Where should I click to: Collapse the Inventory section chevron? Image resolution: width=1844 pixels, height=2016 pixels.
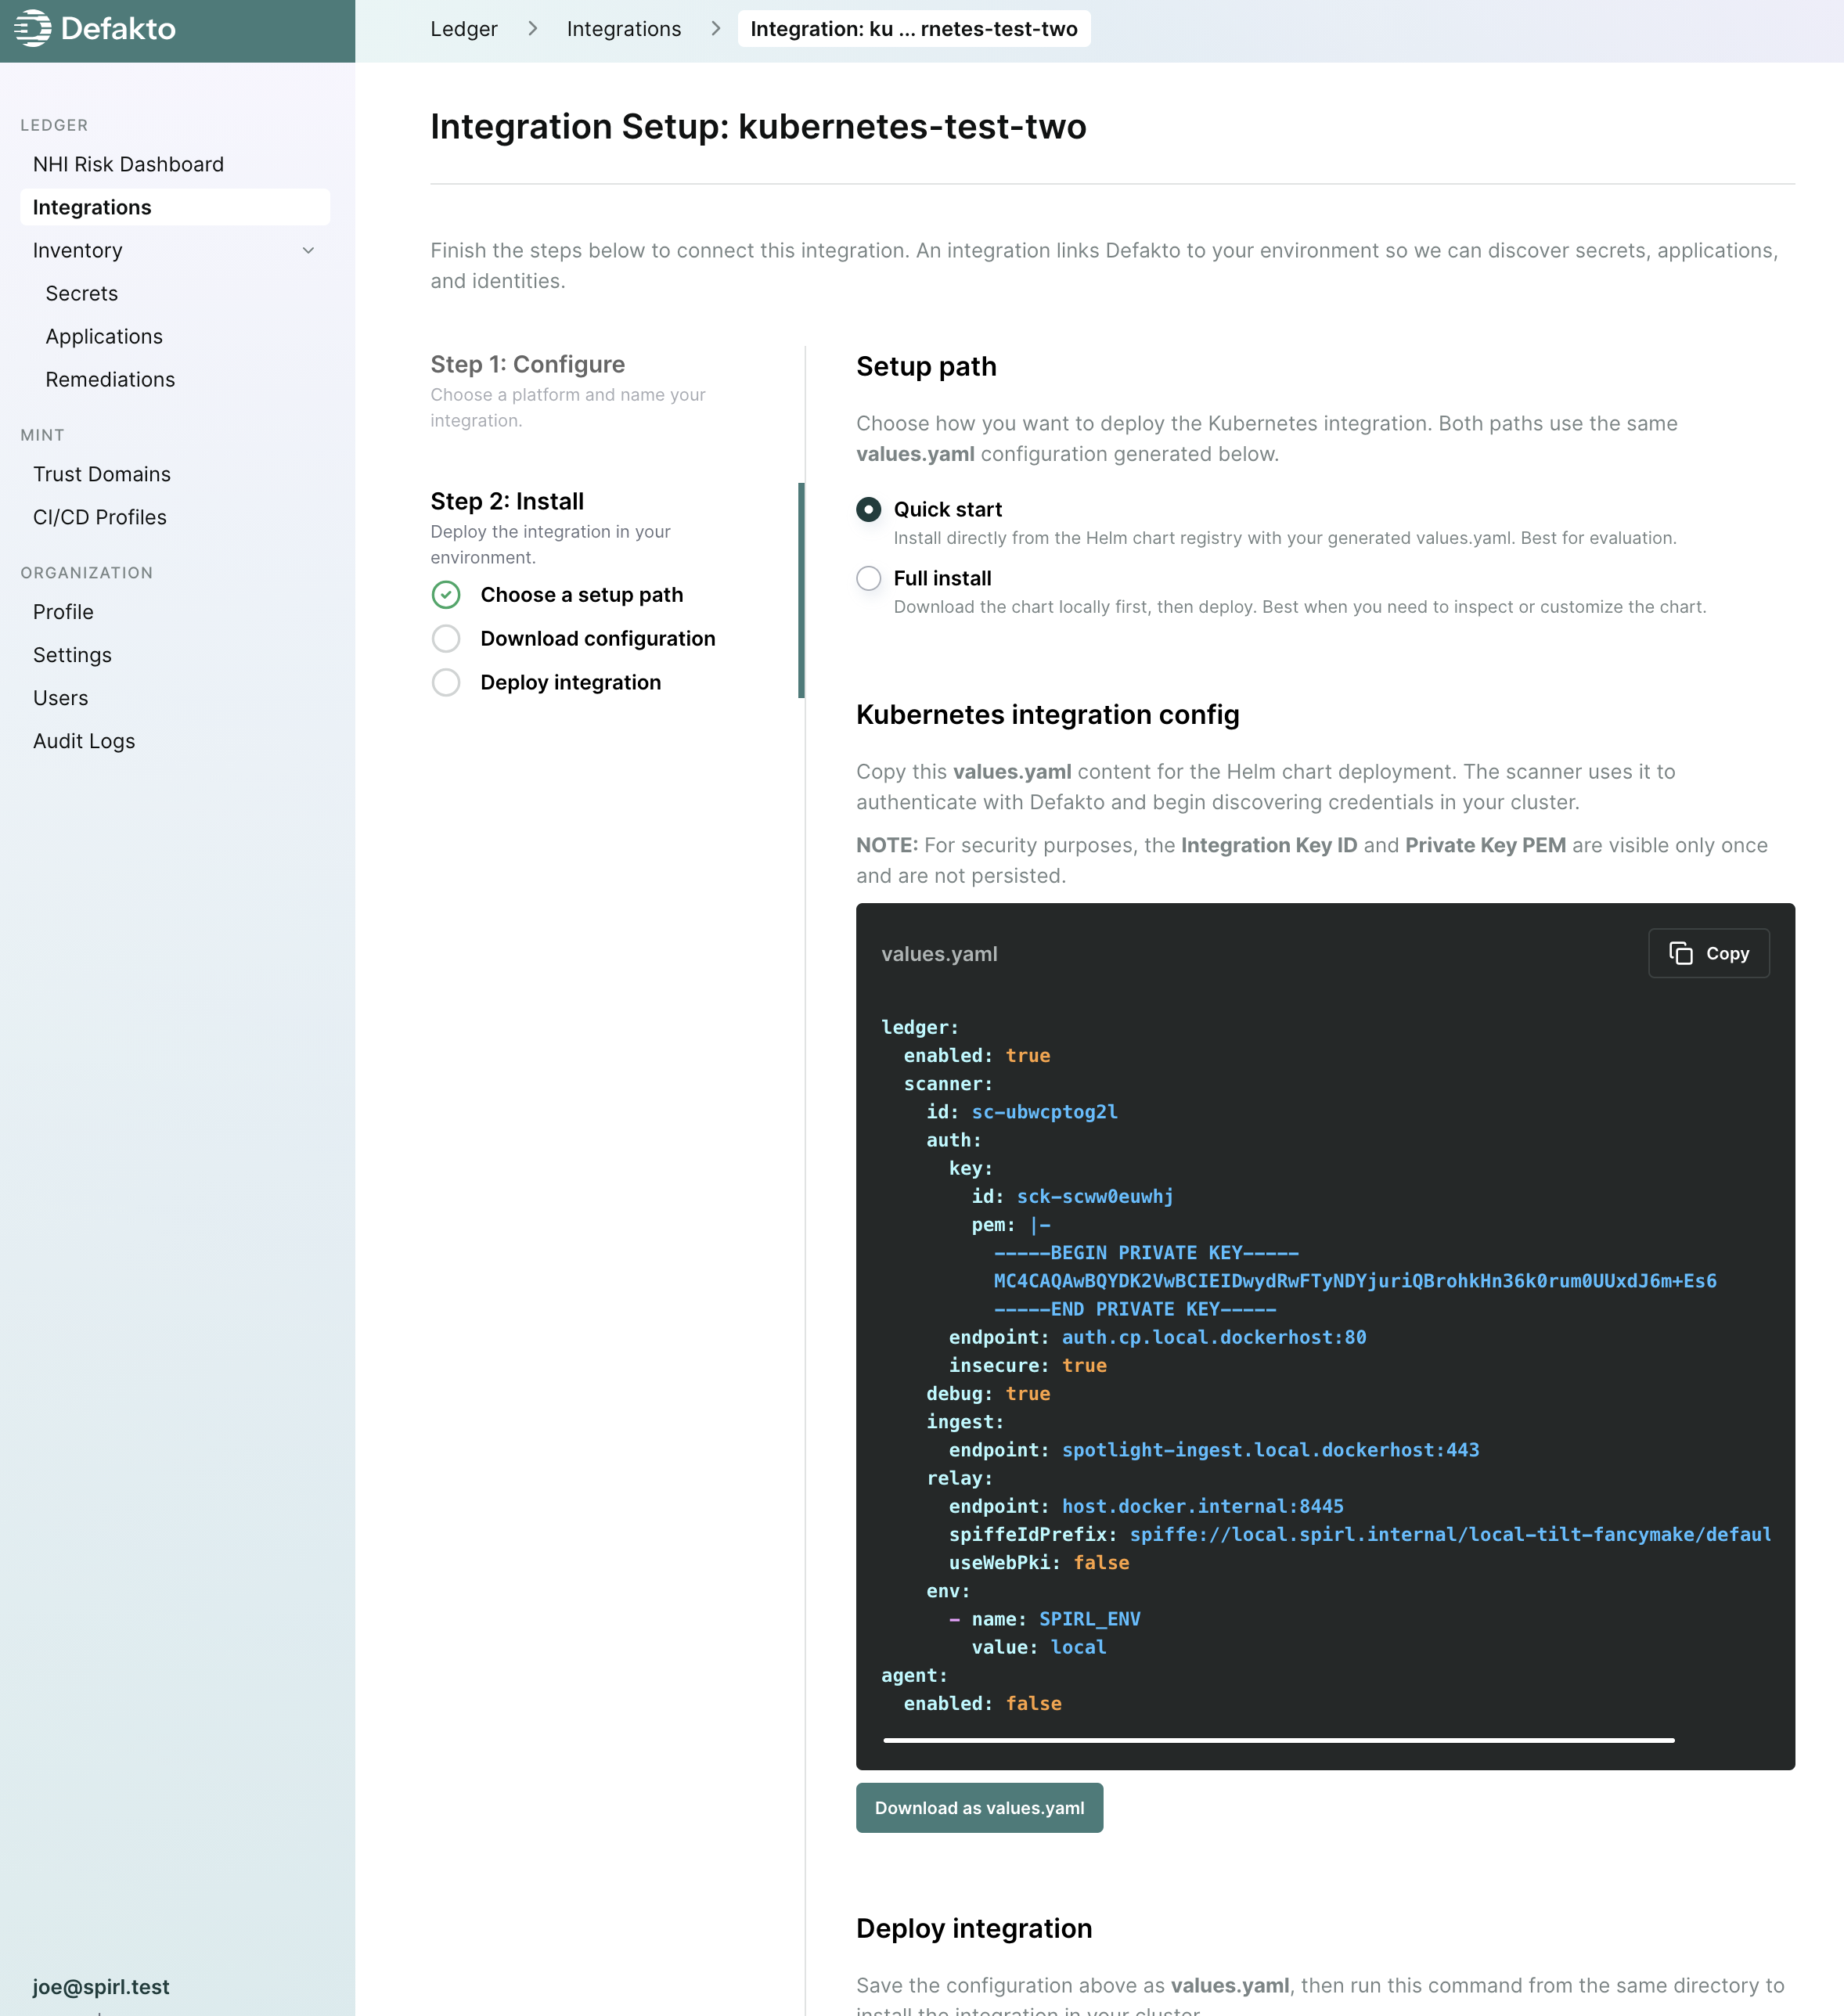[308, 251]
